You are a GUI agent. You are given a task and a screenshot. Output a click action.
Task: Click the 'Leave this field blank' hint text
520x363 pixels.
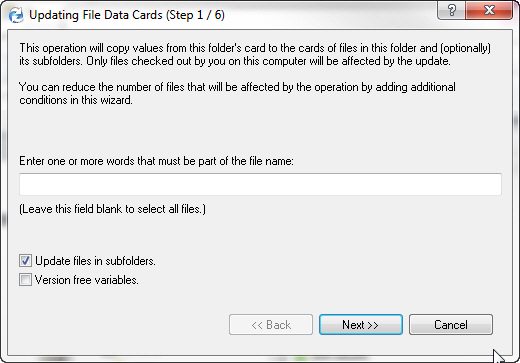coord(113,209)
